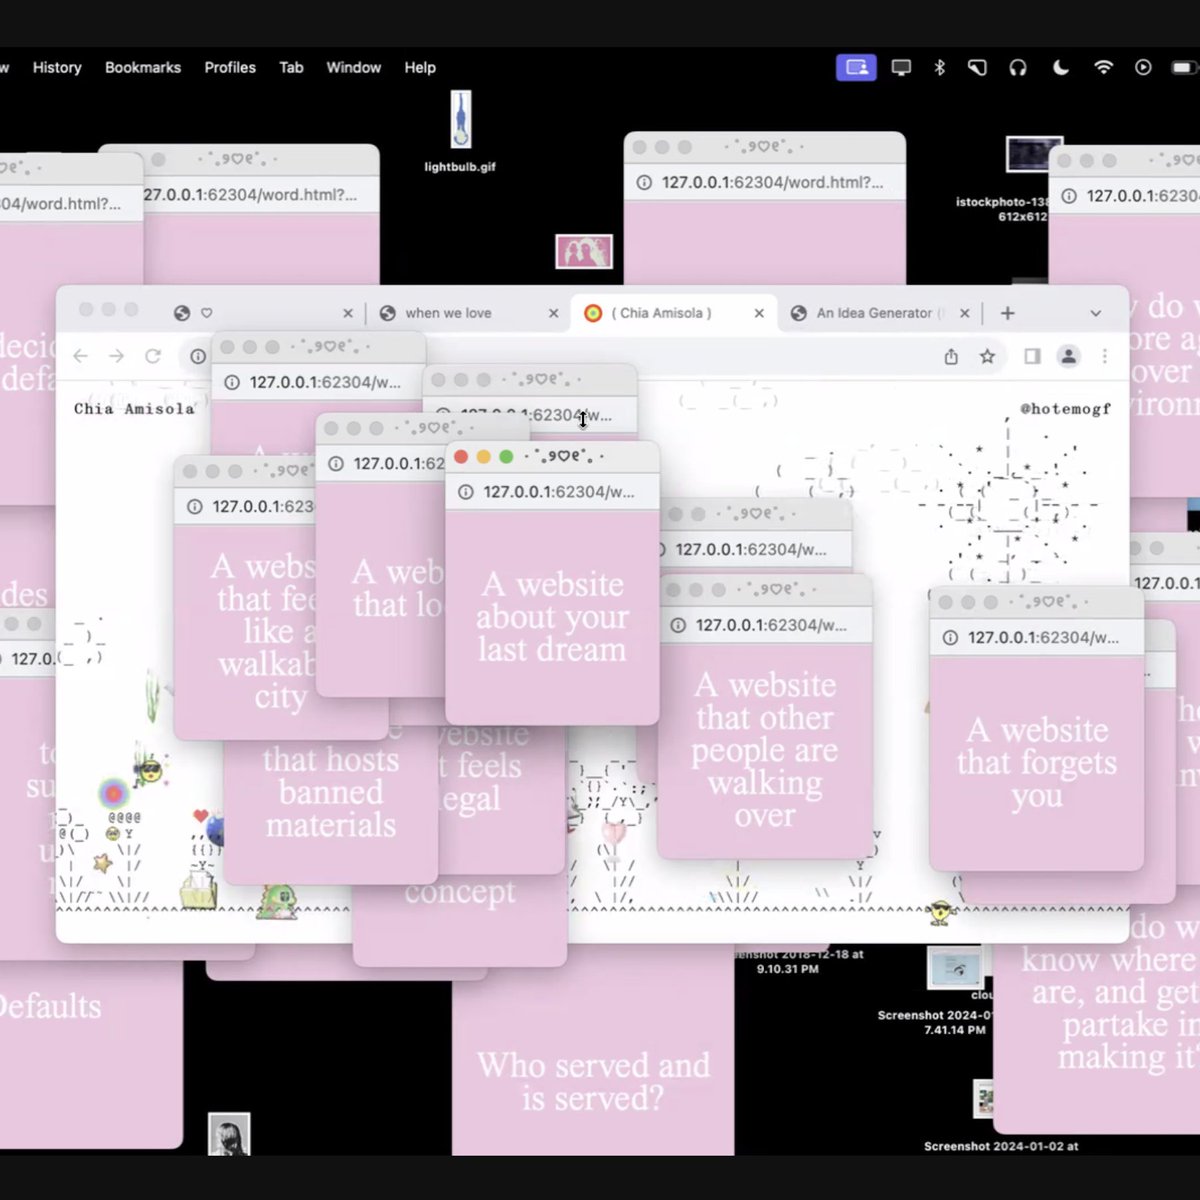Reload the current page

click(153, 356)
